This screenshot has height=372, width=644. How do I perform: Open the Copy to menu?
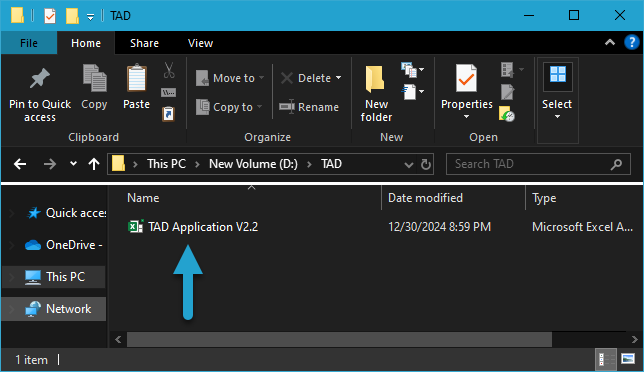[x=229, y=107]
